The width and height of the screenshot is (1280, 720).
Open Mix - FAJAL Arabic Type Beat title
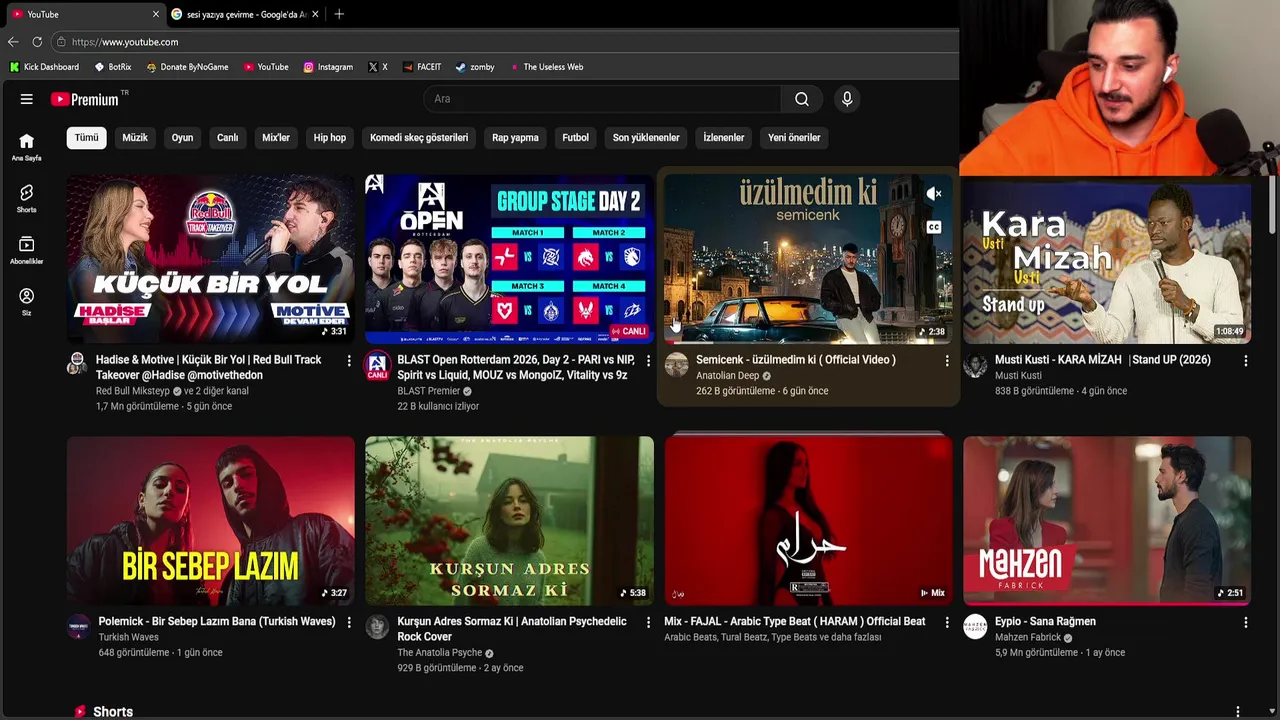(795, 622)
